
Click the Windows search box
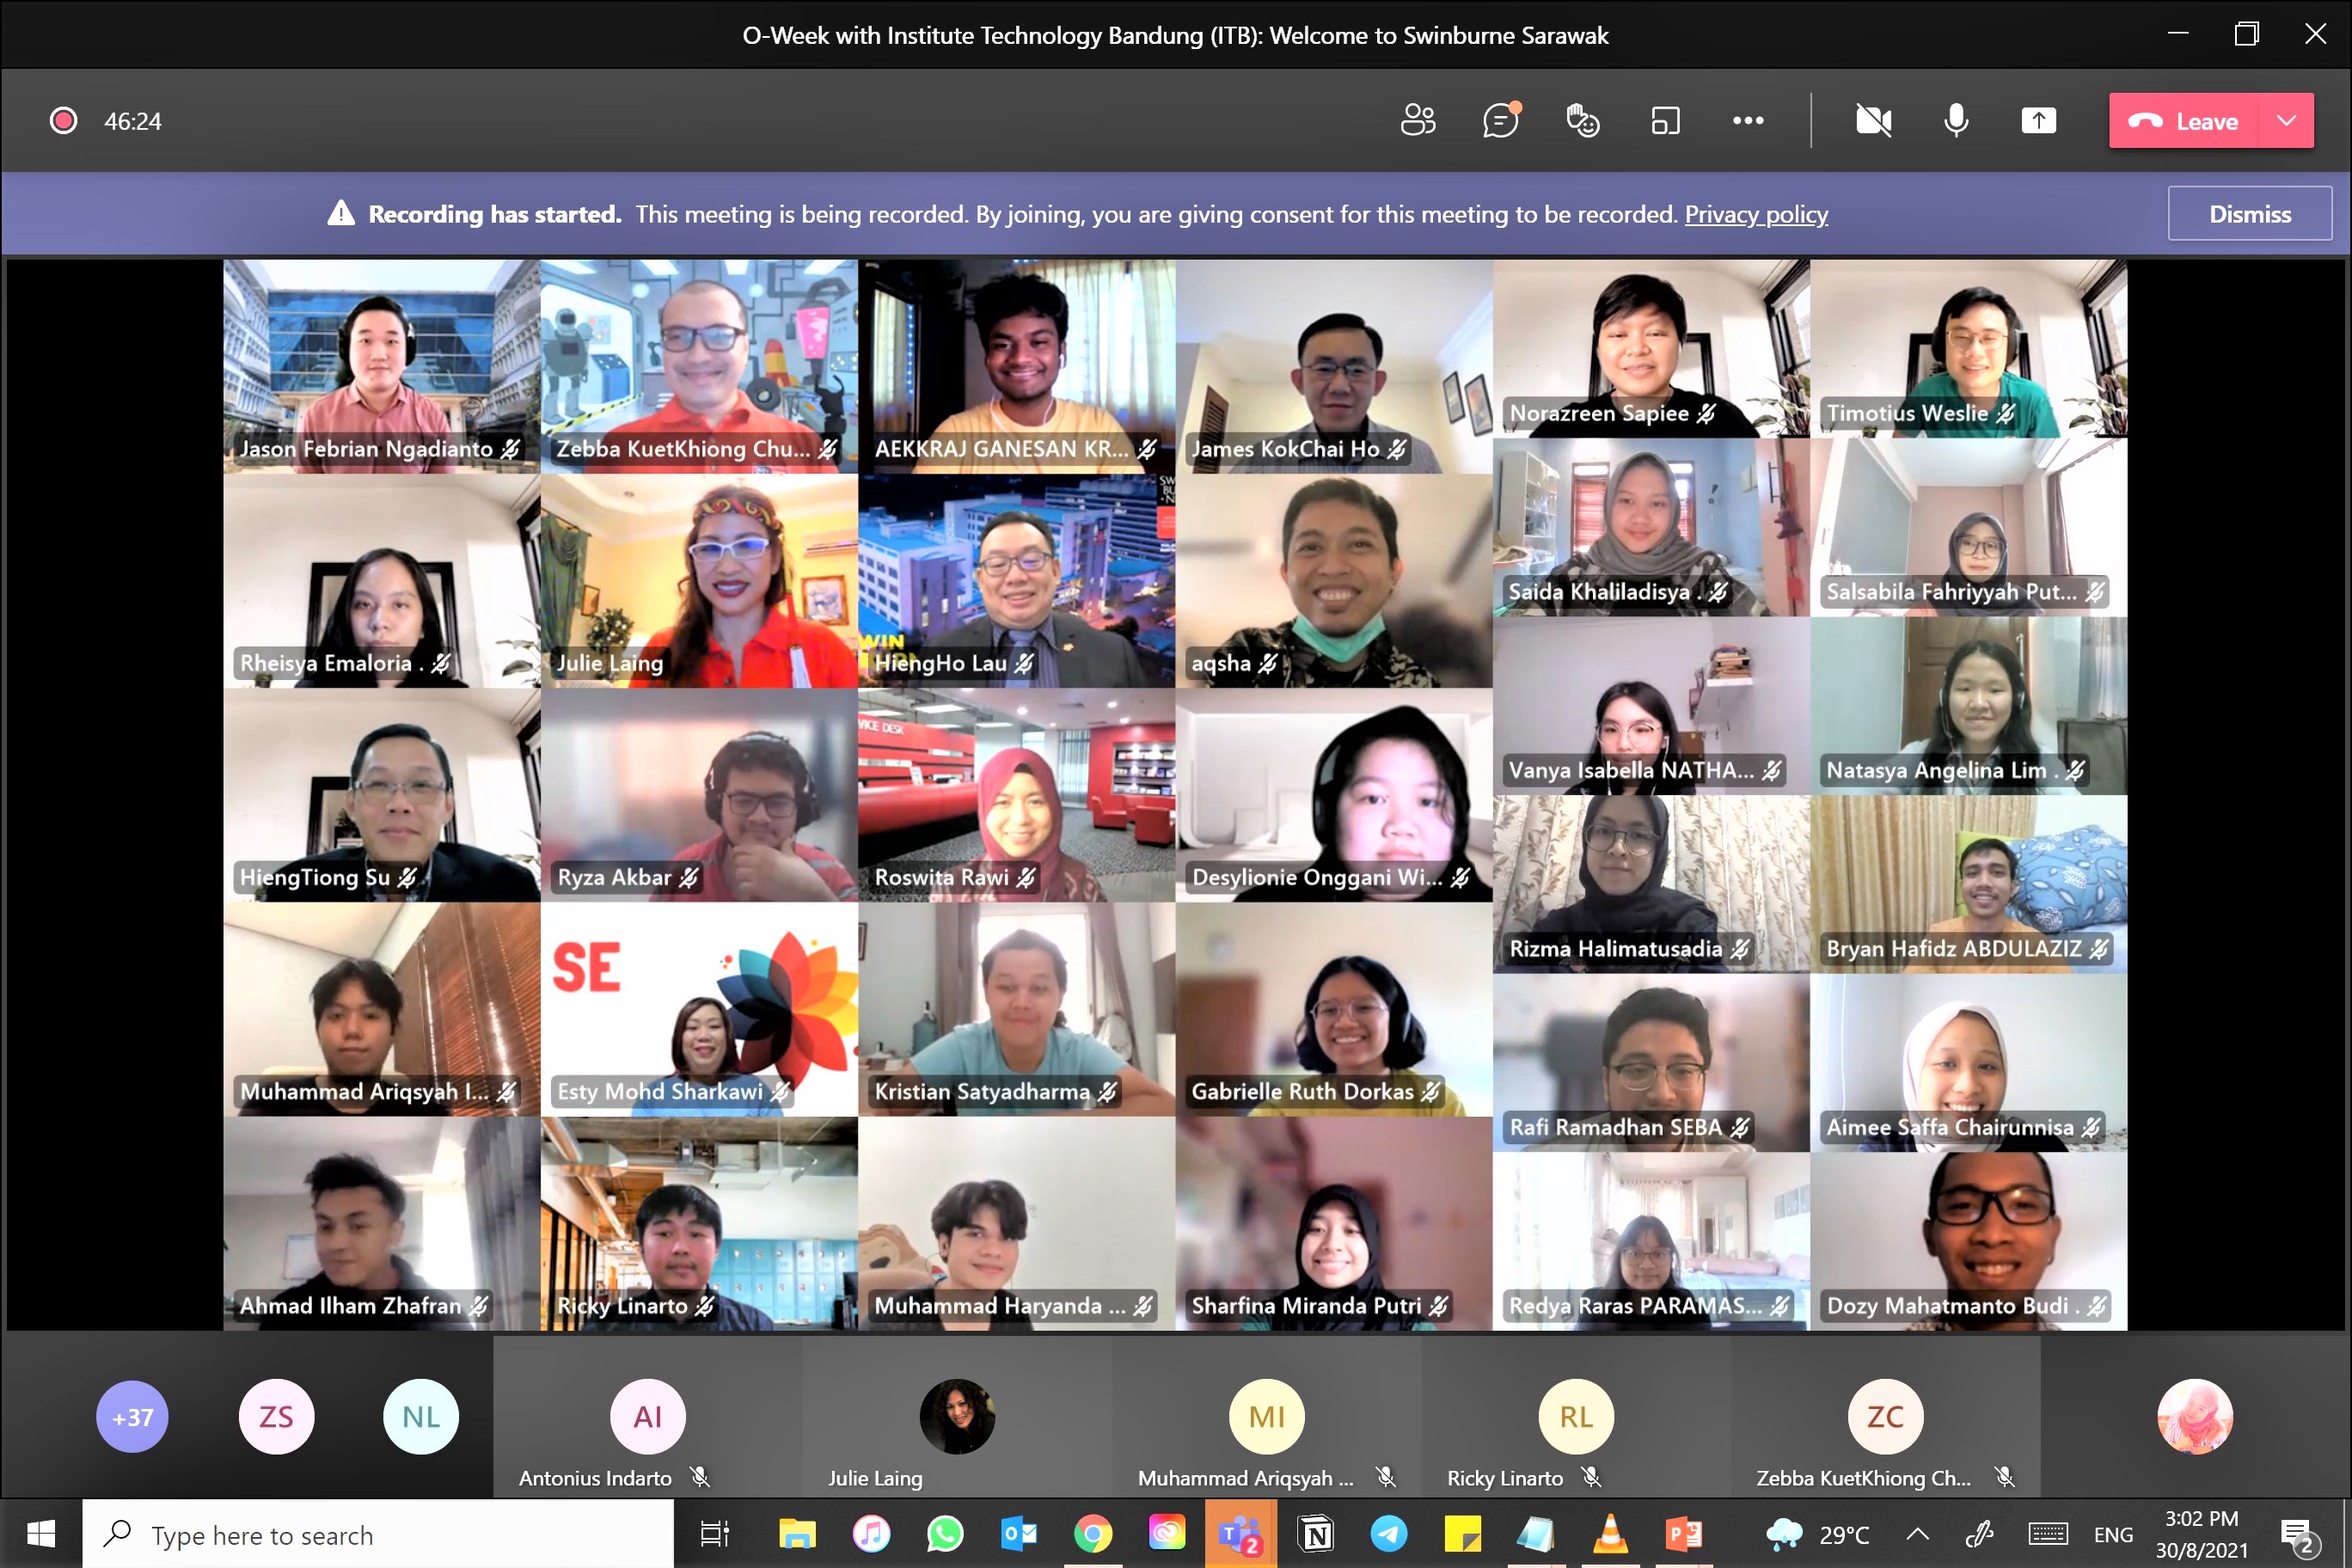[380, 1534]
